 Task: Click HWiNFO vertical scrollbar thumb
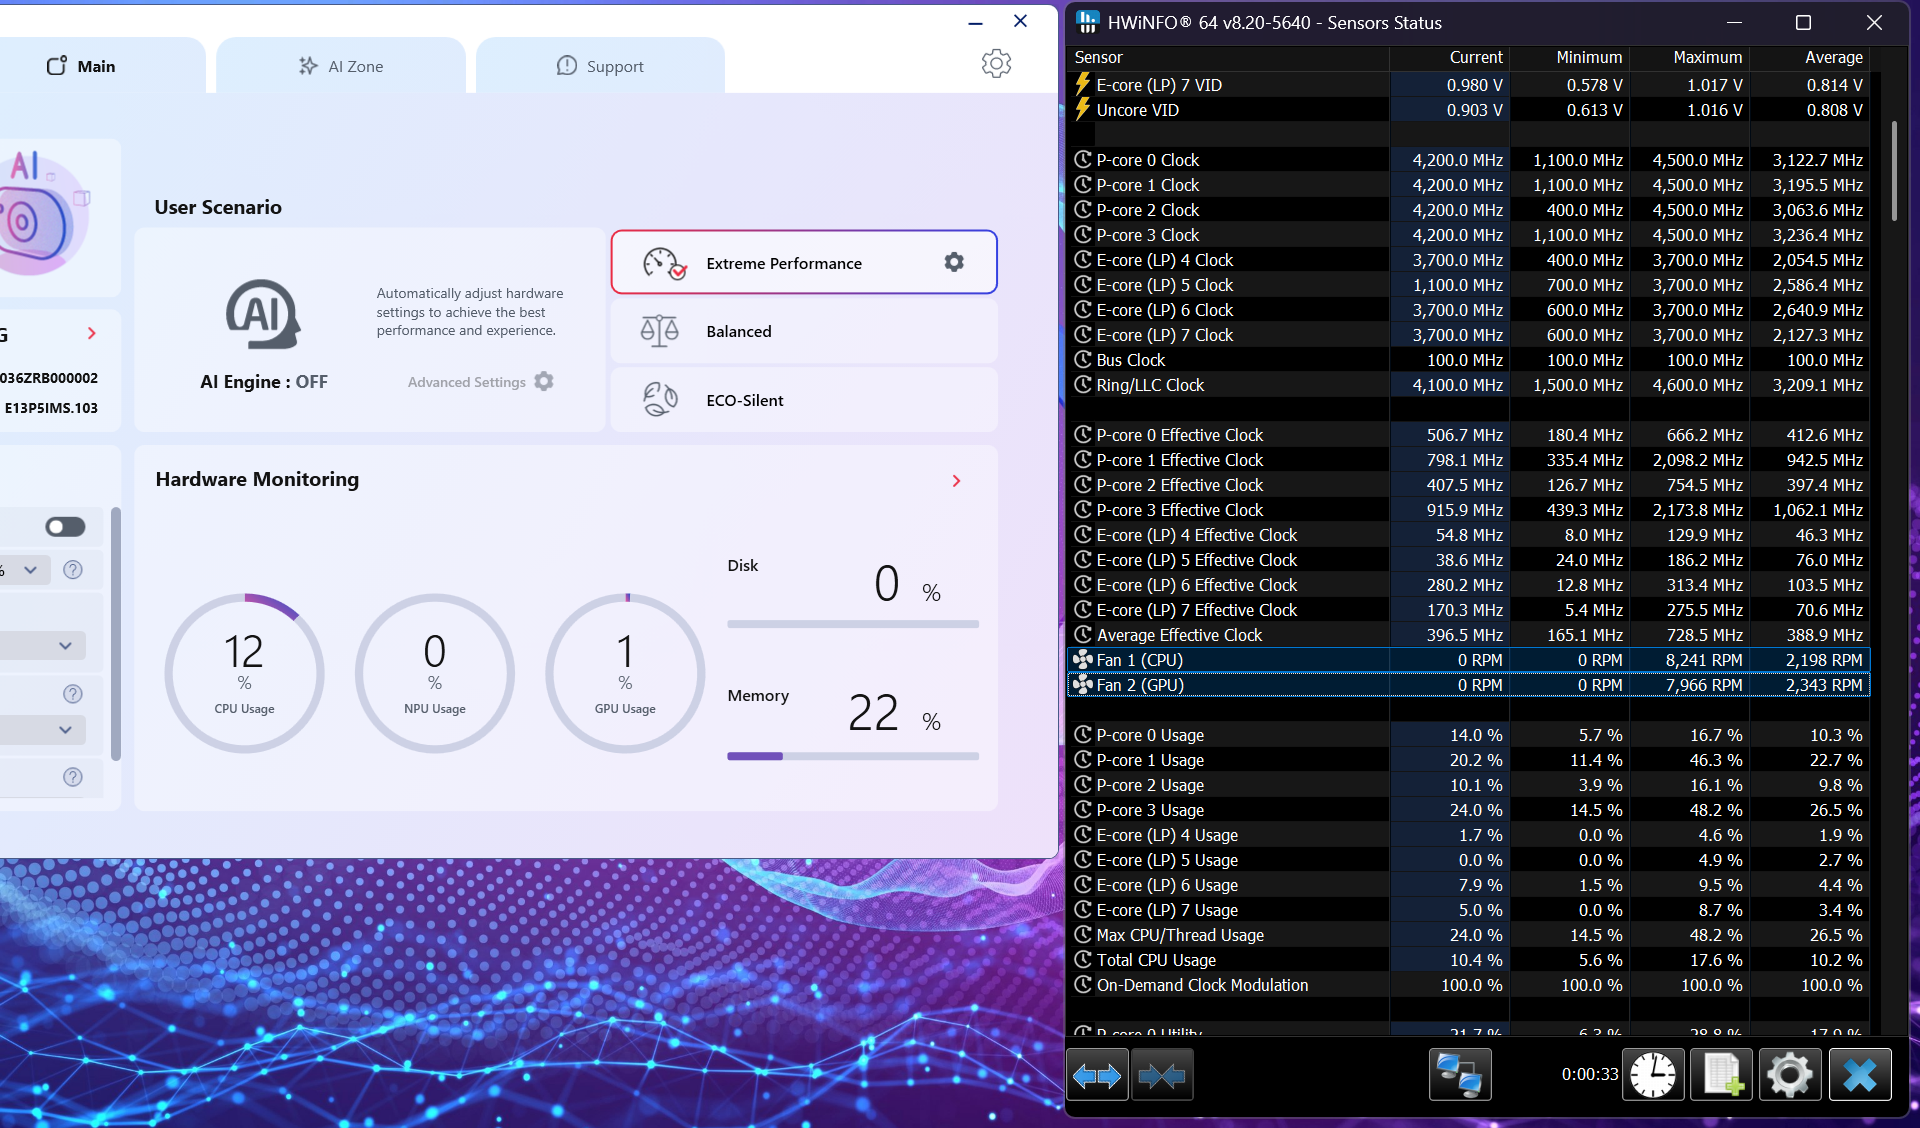1894,171
